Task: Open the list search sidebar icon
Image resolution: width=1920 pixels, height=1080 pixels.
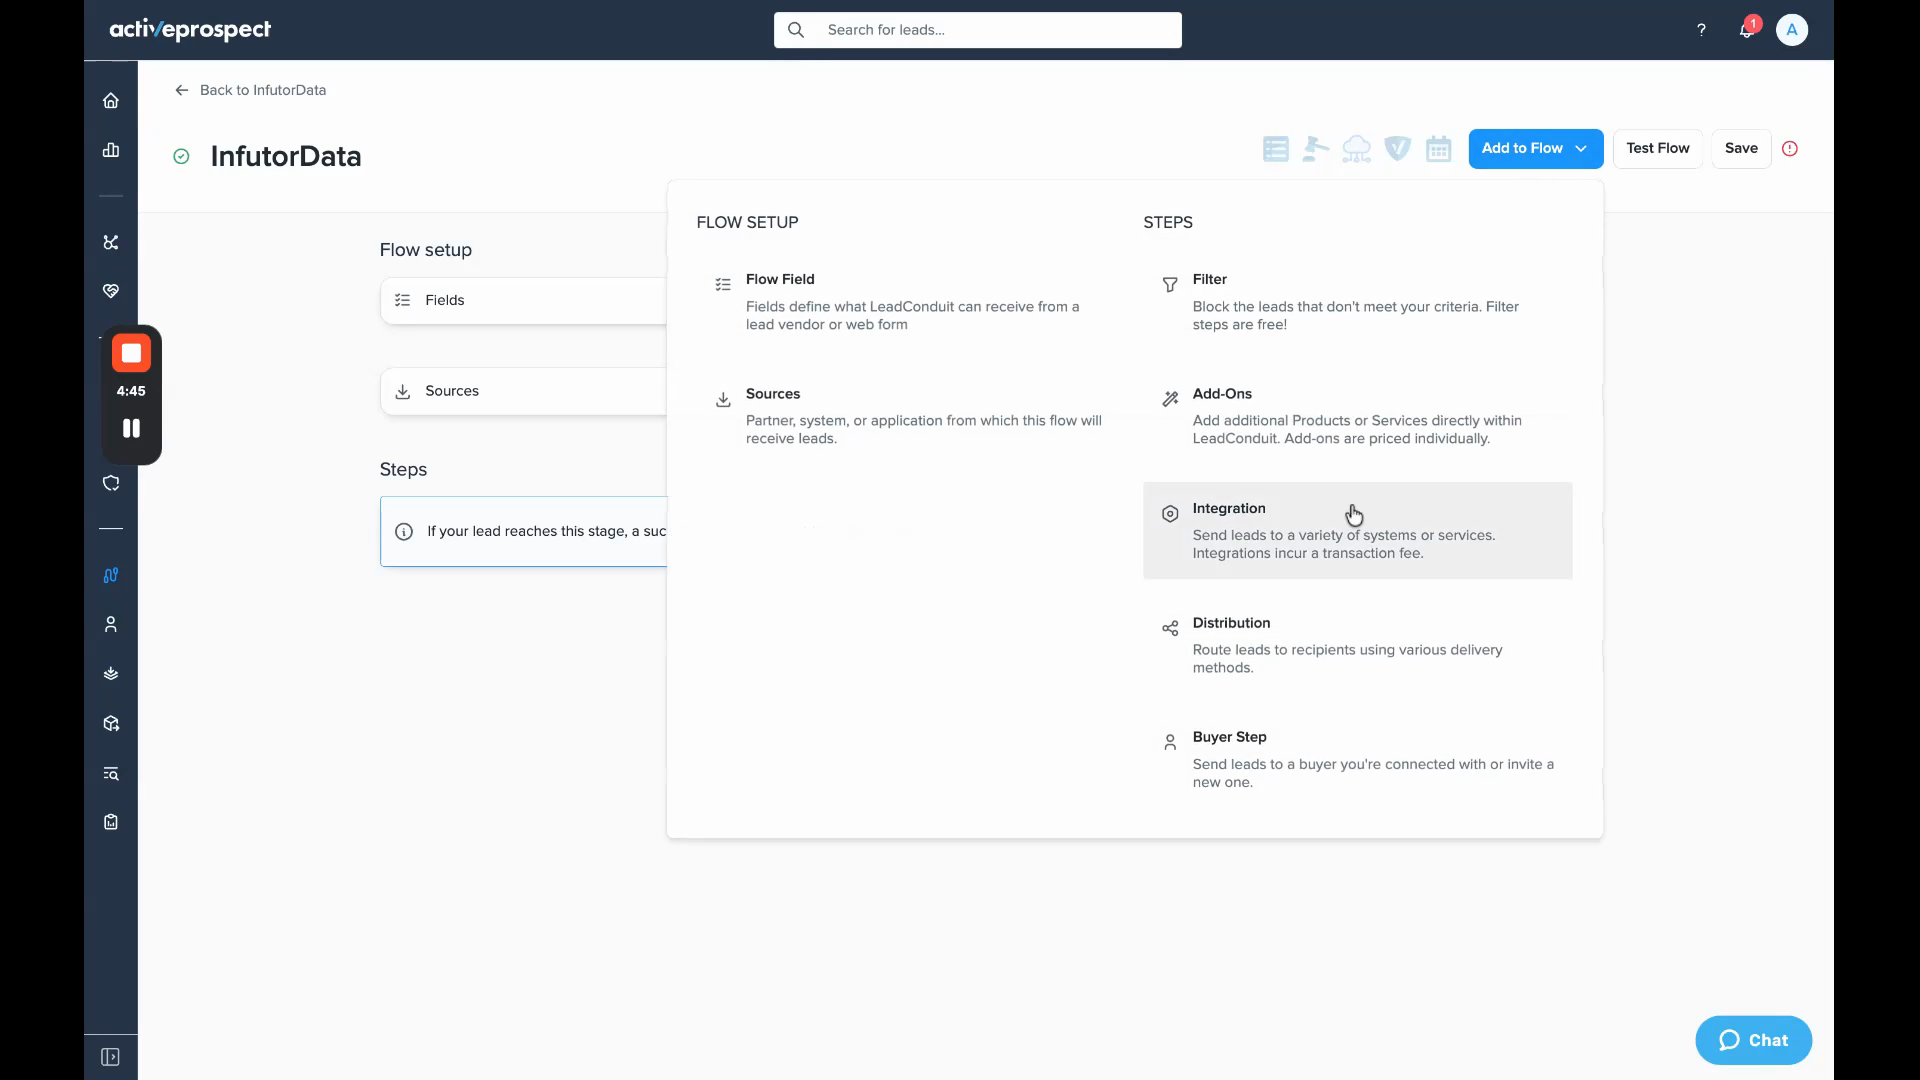Action: (x=111, y=773)
